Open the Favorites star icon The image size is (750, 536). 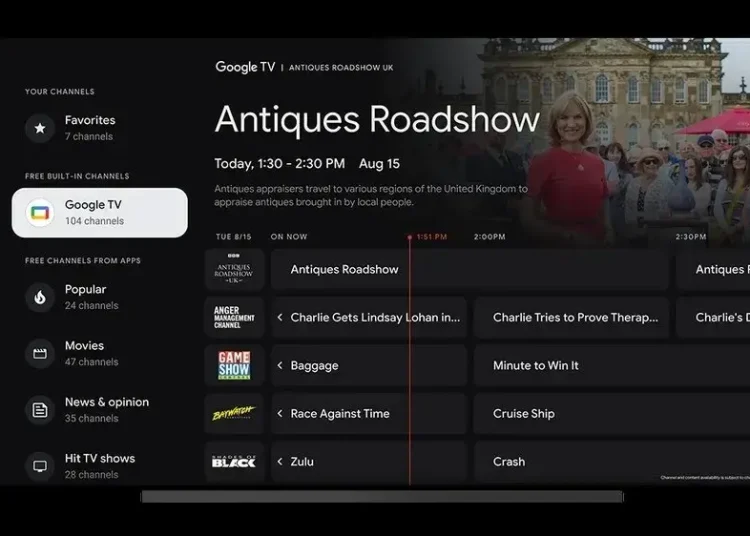pos(40,128)
